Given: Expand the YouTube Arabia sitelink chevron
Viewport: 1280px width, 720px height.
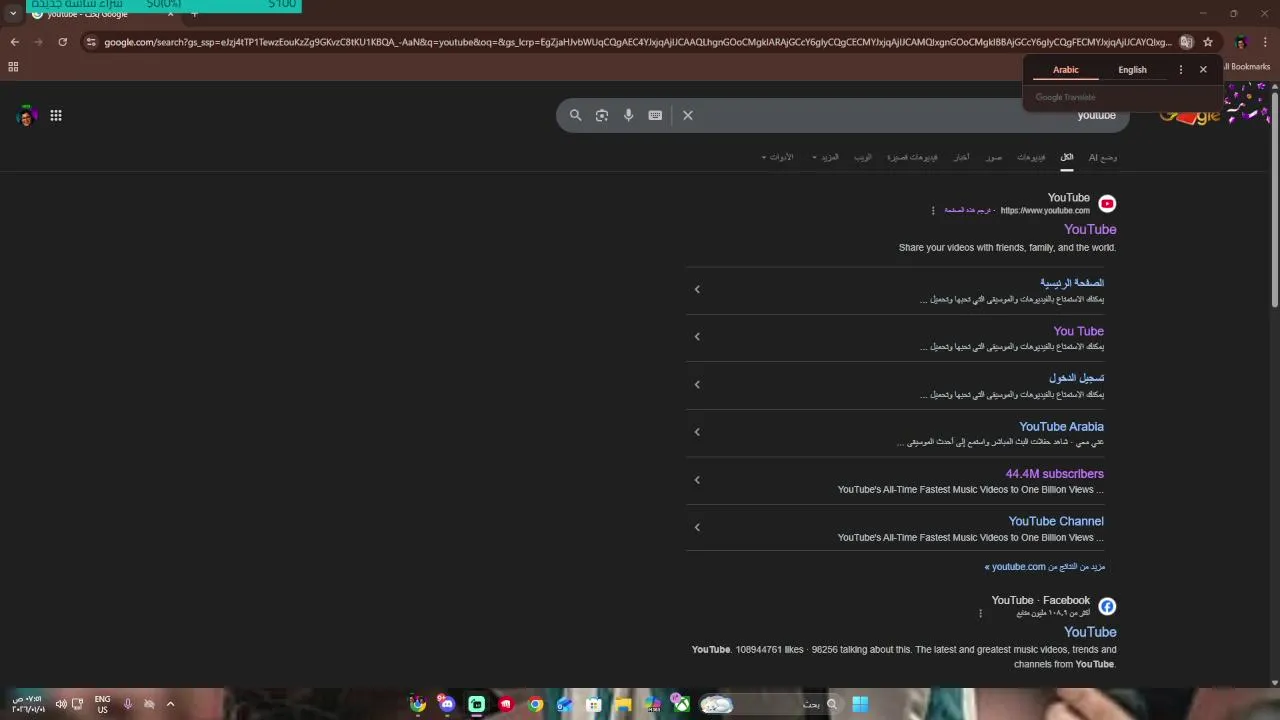Looking at the screenshot, I should click(x=697, y=432).
